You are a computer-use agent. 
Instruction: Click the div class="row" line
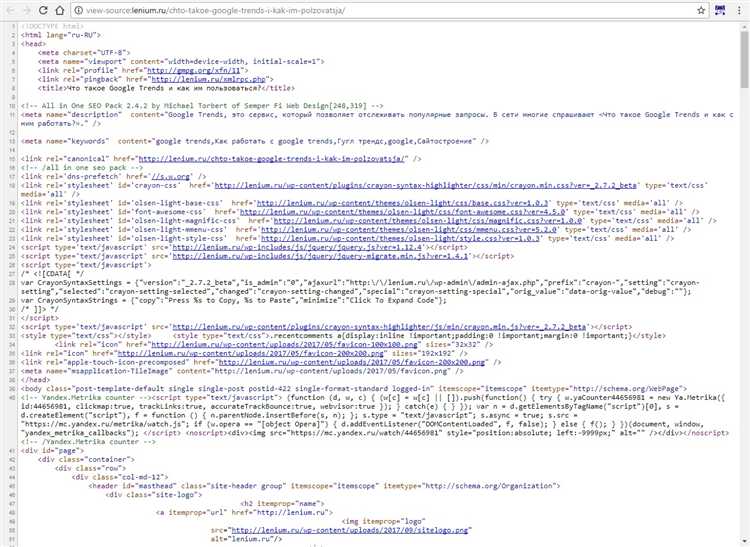(x=90, y=469)
